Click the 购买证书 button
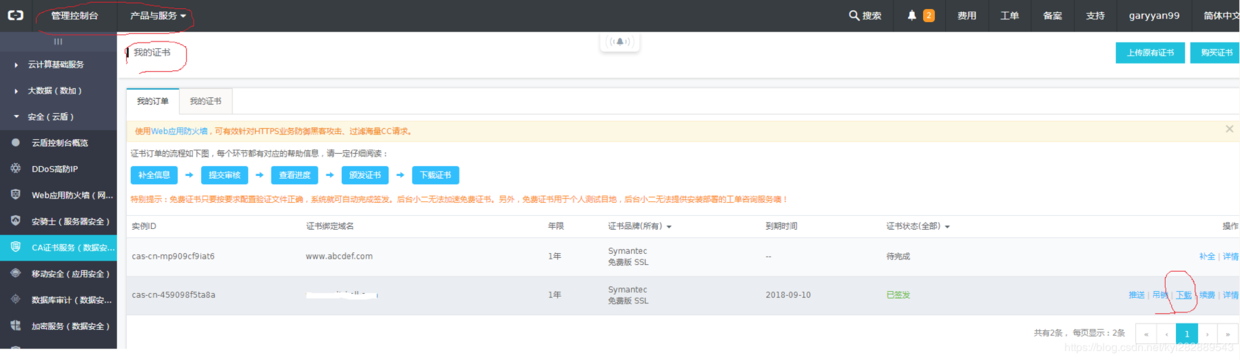Screen dimensions: 1240x360 coord(1215,53)
